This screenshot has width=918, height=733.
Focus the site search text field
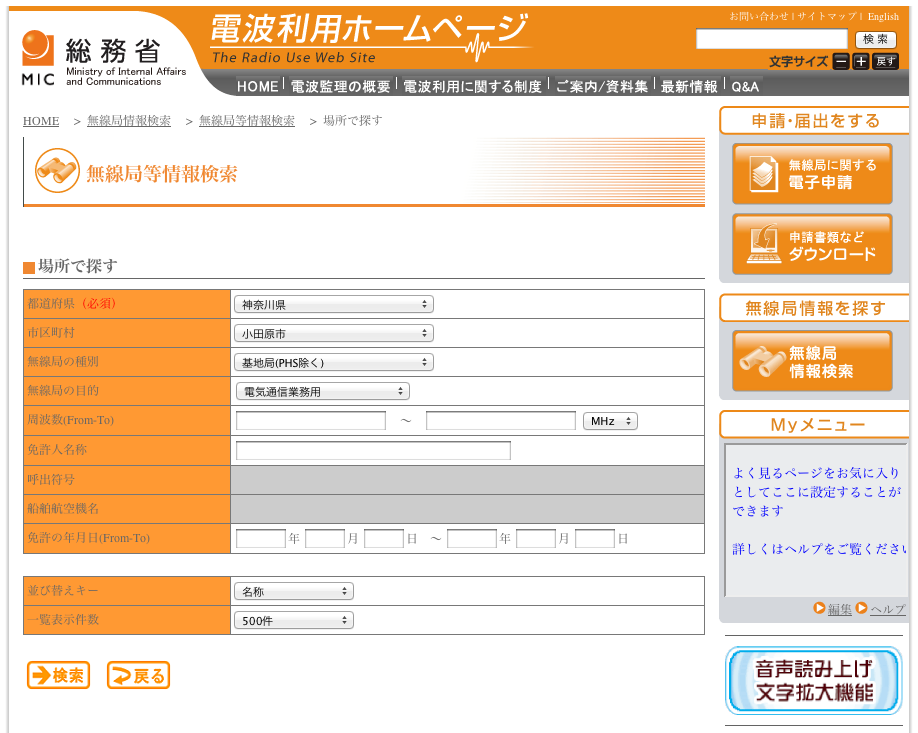pos(772,39)
